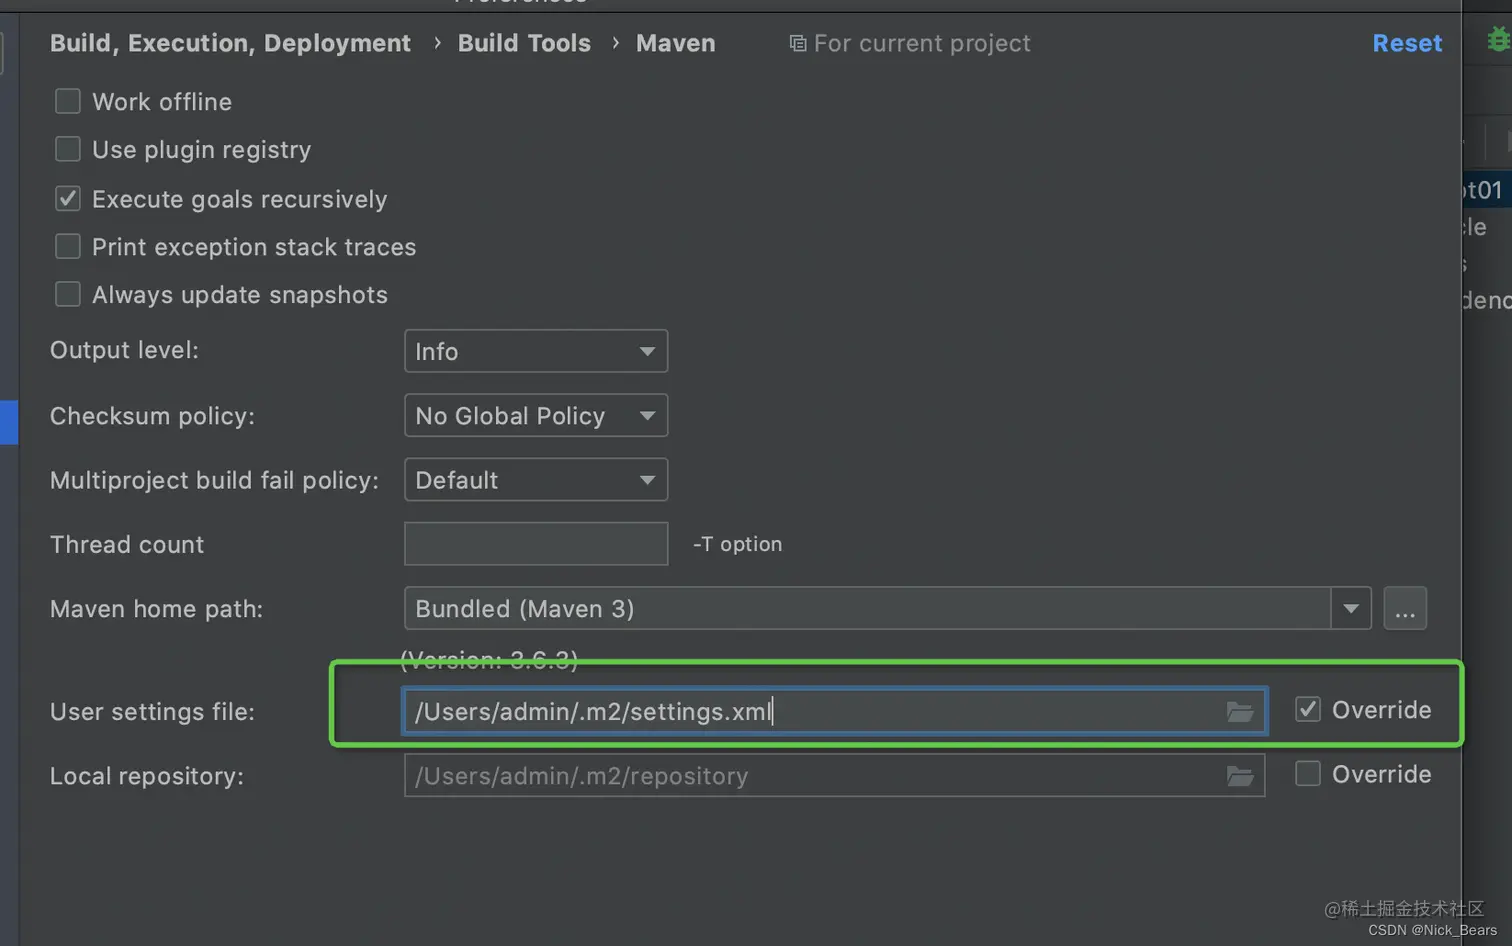Viewport: 1512px width, 946px height.
Task: Click Build, Execution, Deployment breadcrumb
Action: click(x=230, y=43)
